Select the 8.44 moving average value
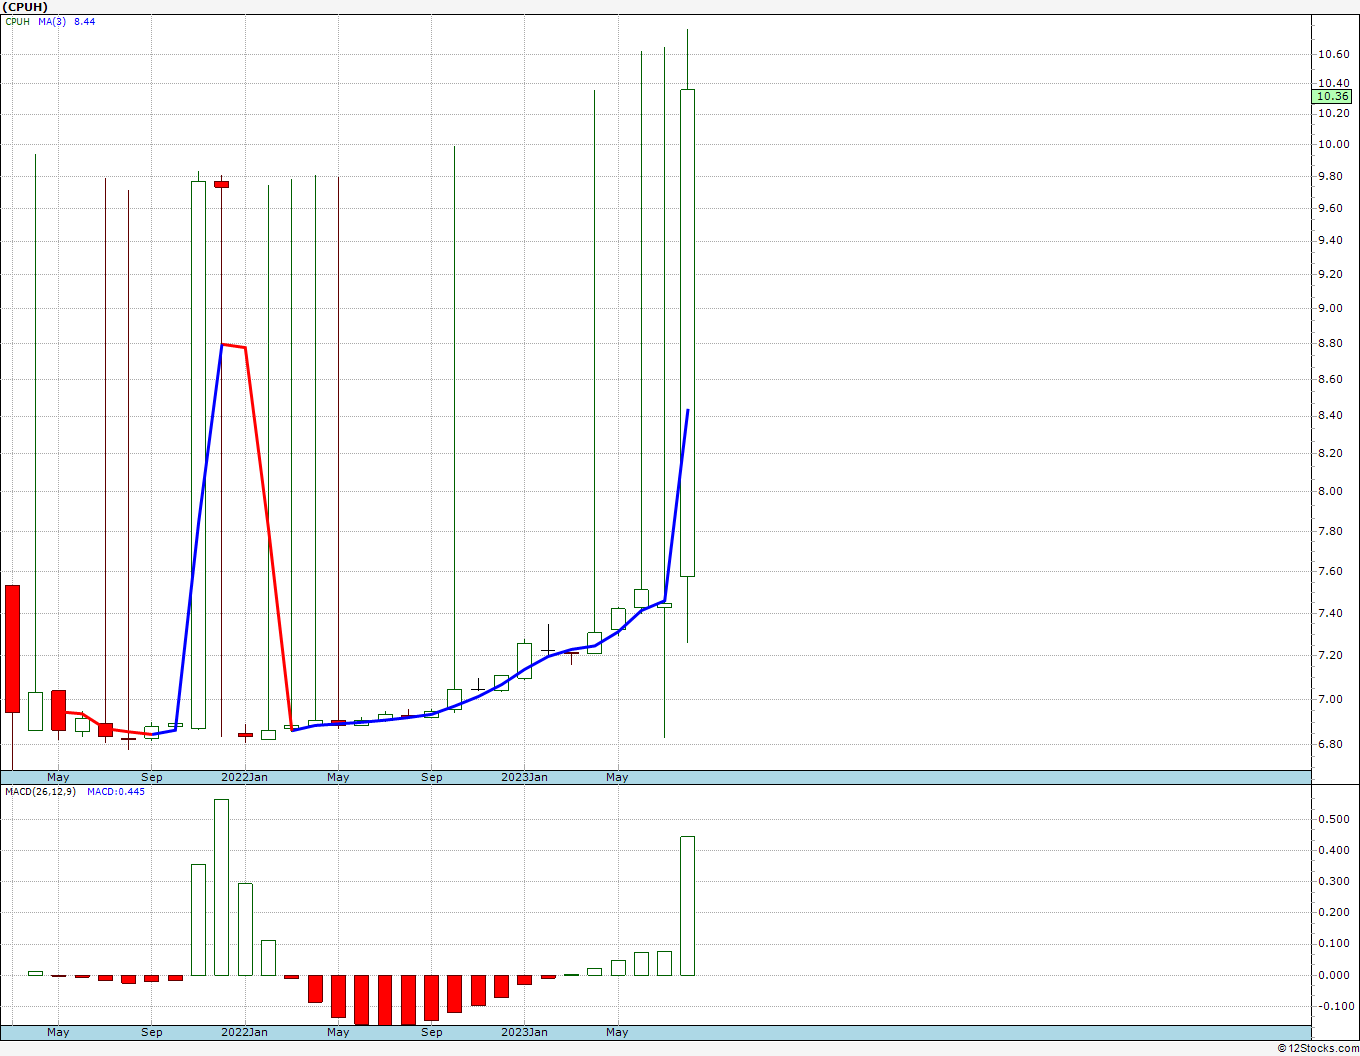 85,21
